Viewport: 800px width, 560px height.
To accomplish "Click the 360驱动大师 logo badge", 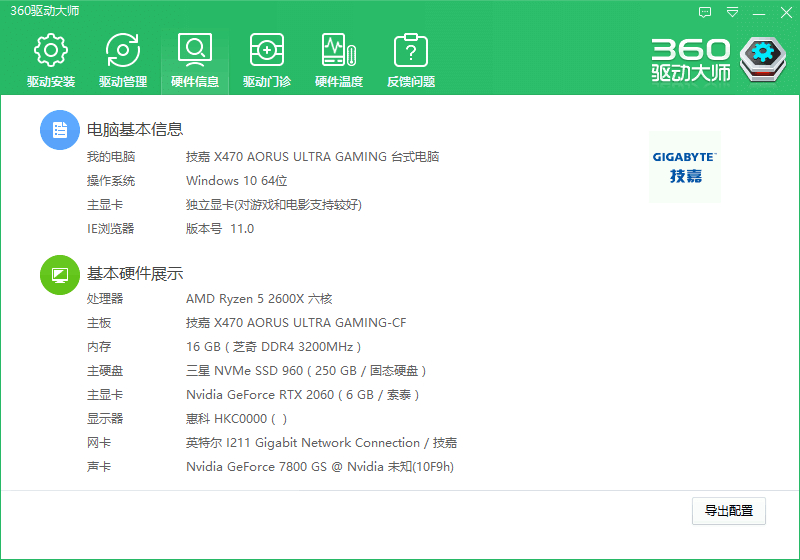I will point(763,59).
